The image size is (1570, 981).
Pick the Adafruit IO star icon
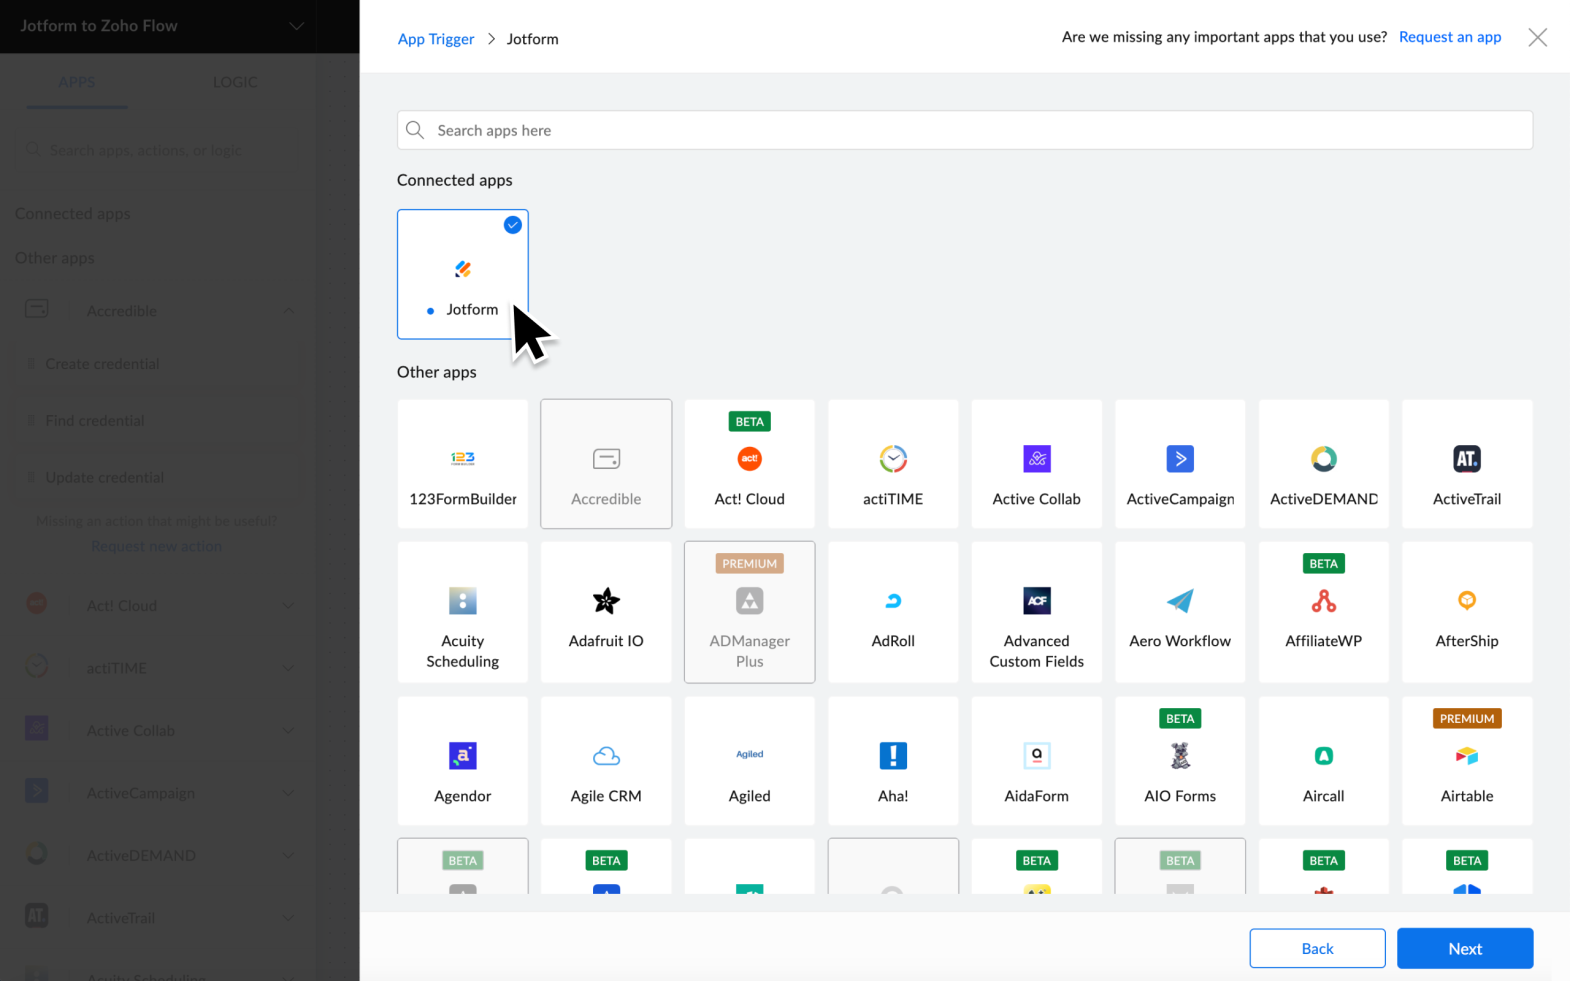point(606,601)
